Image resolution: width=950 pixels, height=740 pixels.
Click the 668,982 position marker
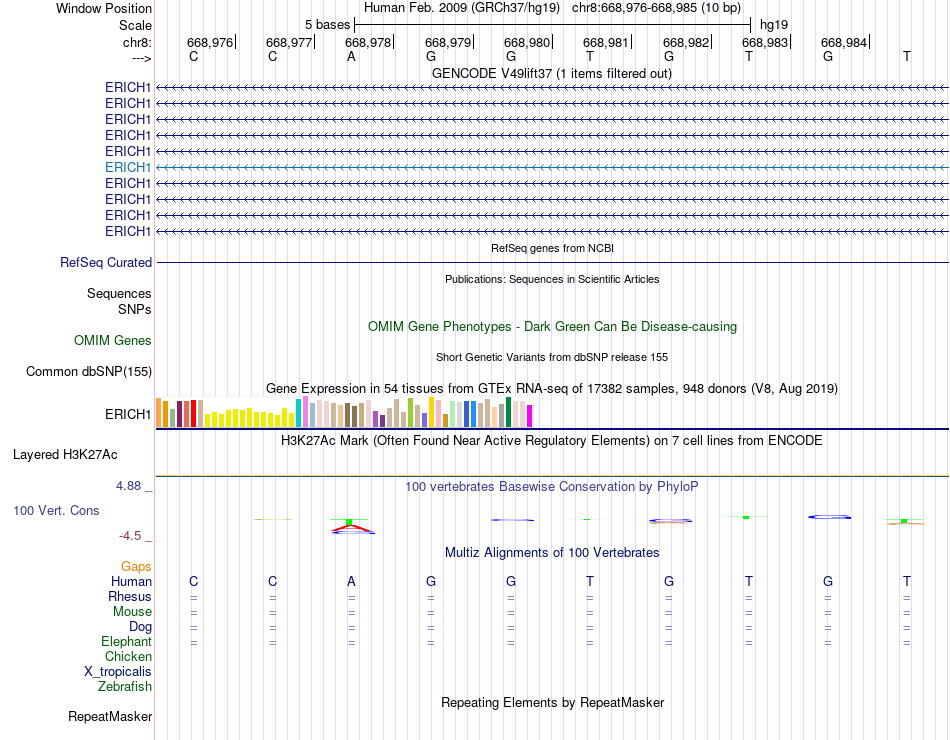[686, 42]
